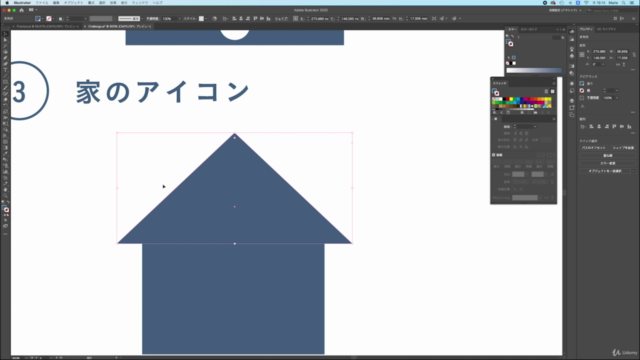
Task: Open the stroke weight dropdown in control bar
Action: point(85,18)
